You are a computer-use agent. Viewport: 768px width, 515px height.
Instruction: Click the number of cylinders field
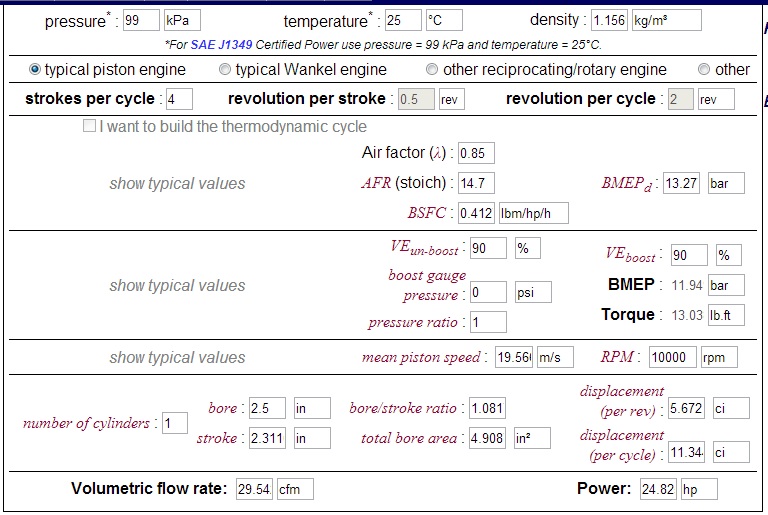tap(175, 424)
